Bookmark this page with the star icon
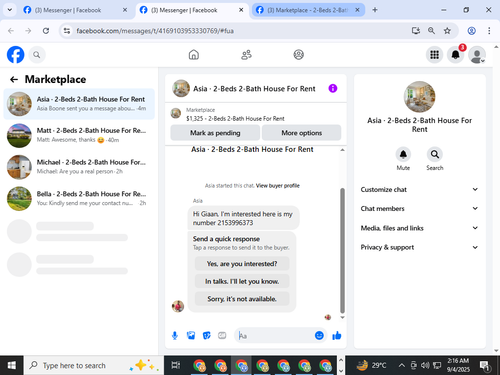The image size is (500, 375). (447, 31)
